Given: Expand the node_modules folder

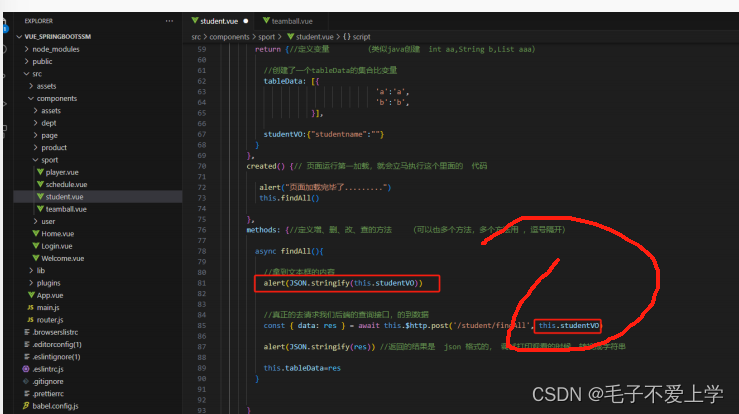Looking at the screenshot, I should pyautogui.click(x=56, y=49).
